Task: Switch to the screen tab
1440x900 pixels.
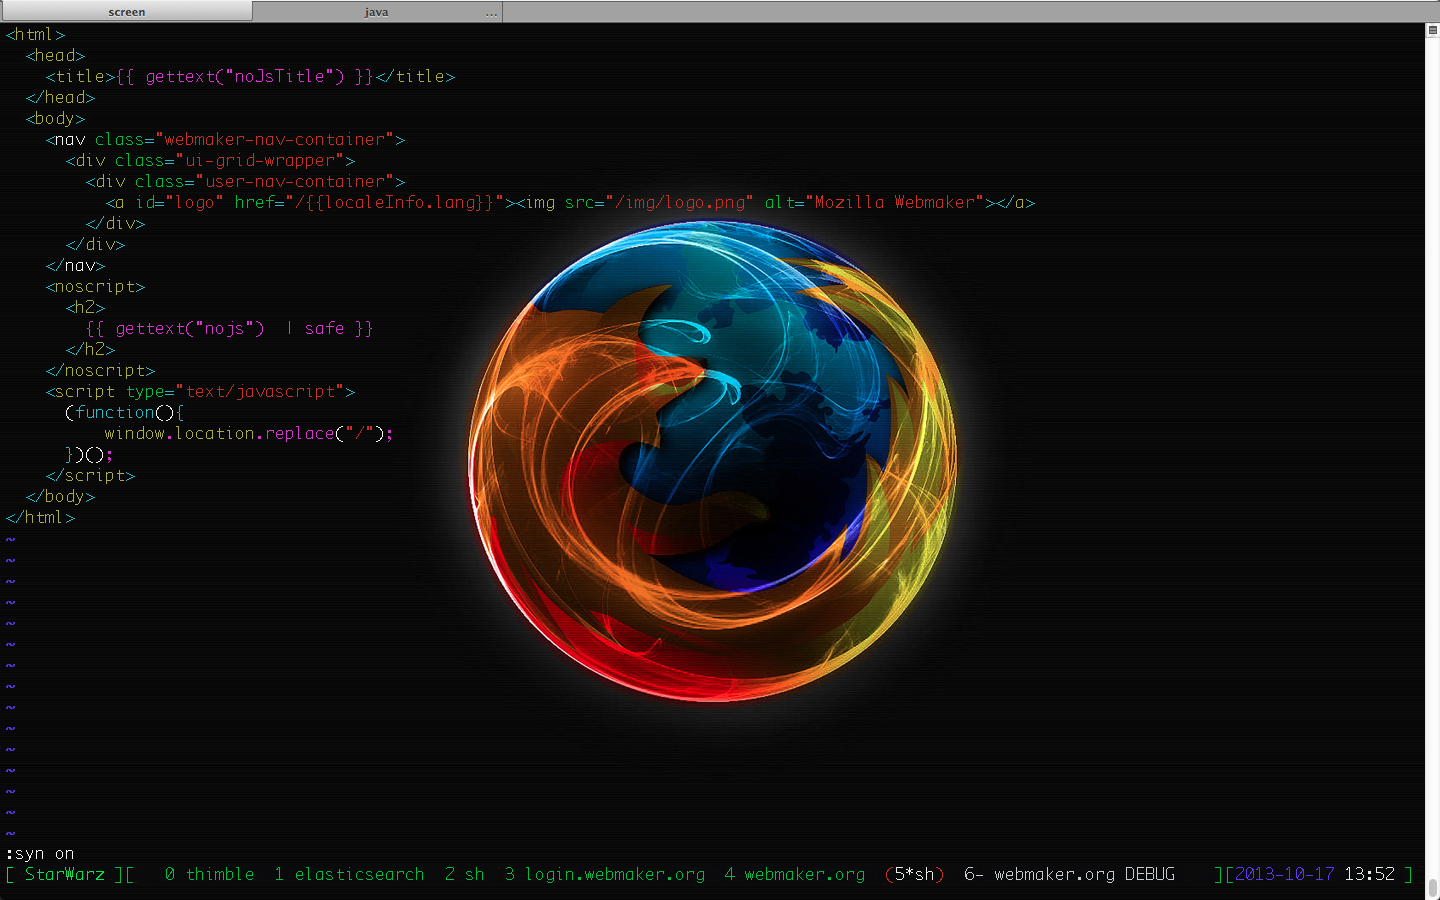Action: point(126,12)
